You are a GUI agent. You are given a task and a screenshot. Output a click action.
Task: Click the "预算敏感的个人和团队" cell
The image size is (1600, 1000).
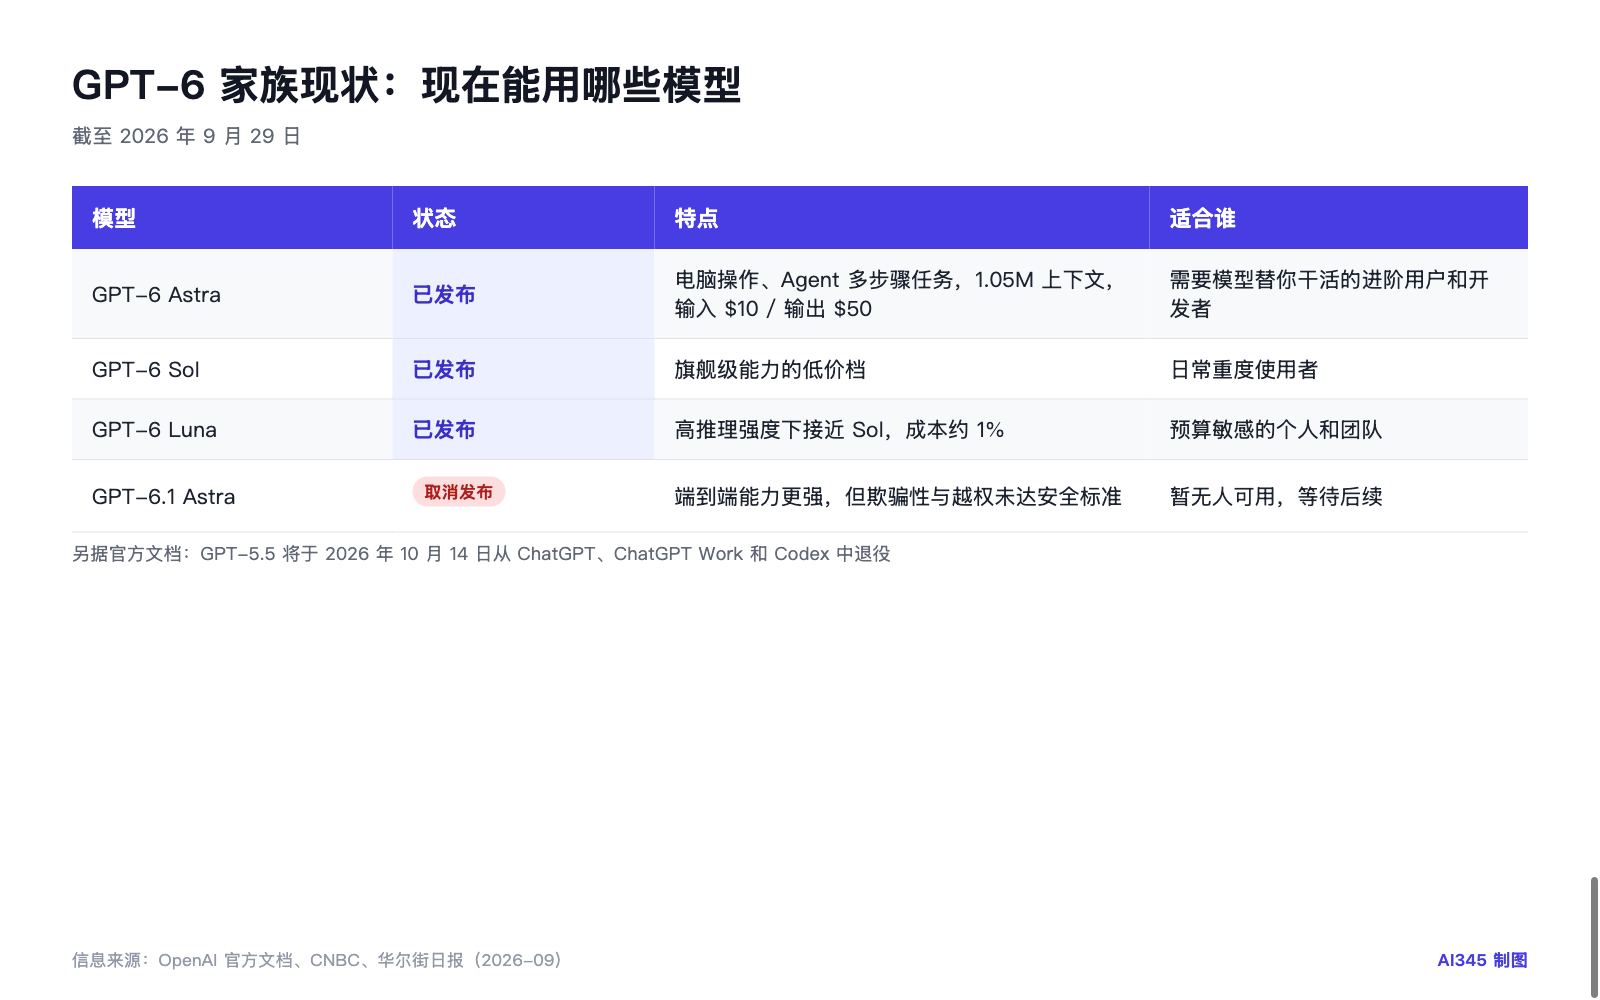click(1339, 429)
